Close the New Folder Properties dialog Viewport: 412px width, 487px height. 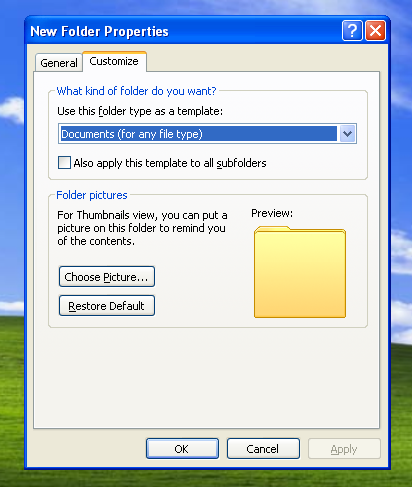point(376,31)
